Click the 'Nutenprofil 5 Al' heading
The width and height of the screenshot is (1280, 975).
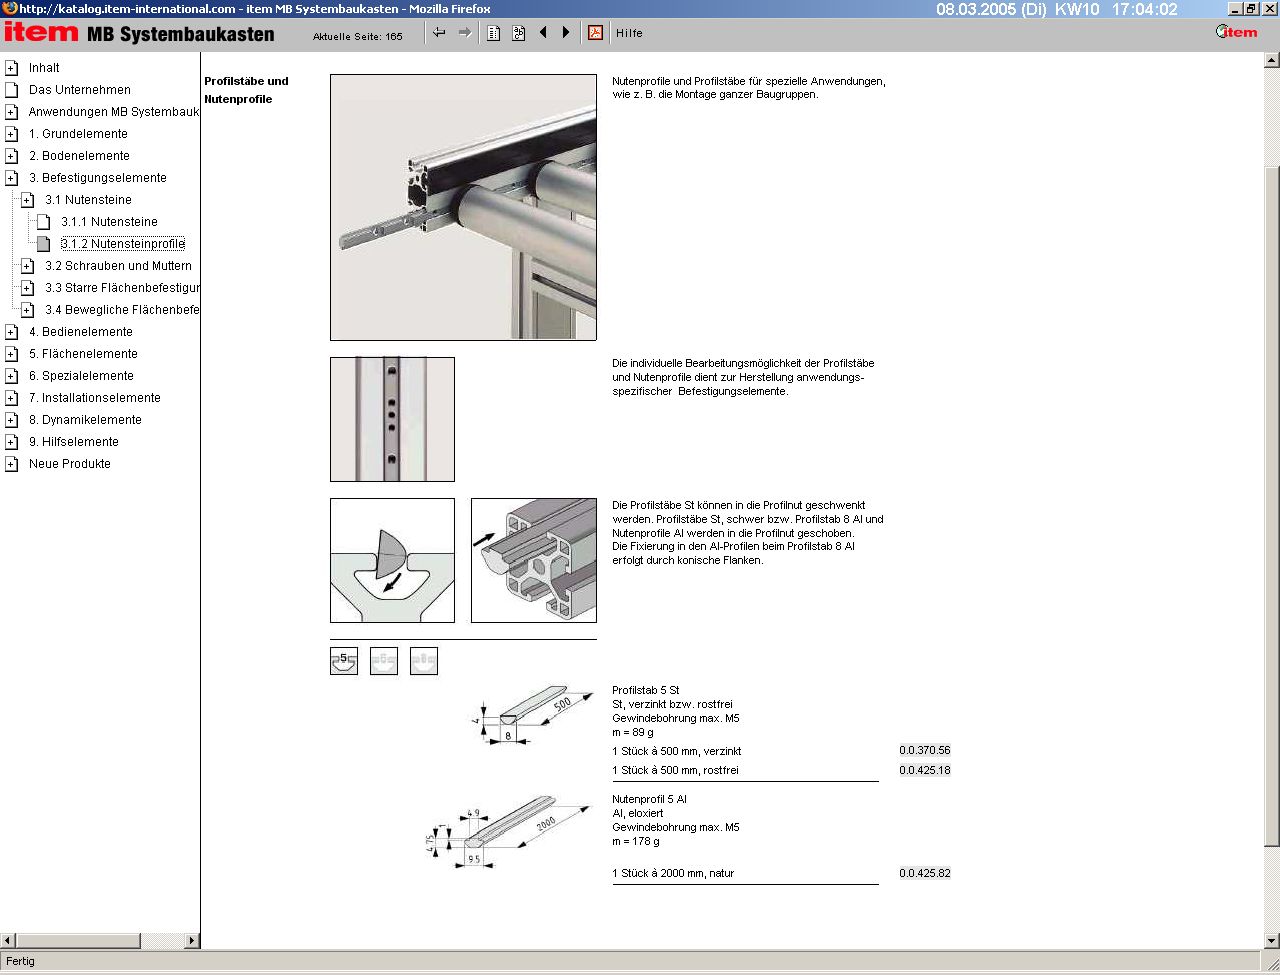(650, 799)
